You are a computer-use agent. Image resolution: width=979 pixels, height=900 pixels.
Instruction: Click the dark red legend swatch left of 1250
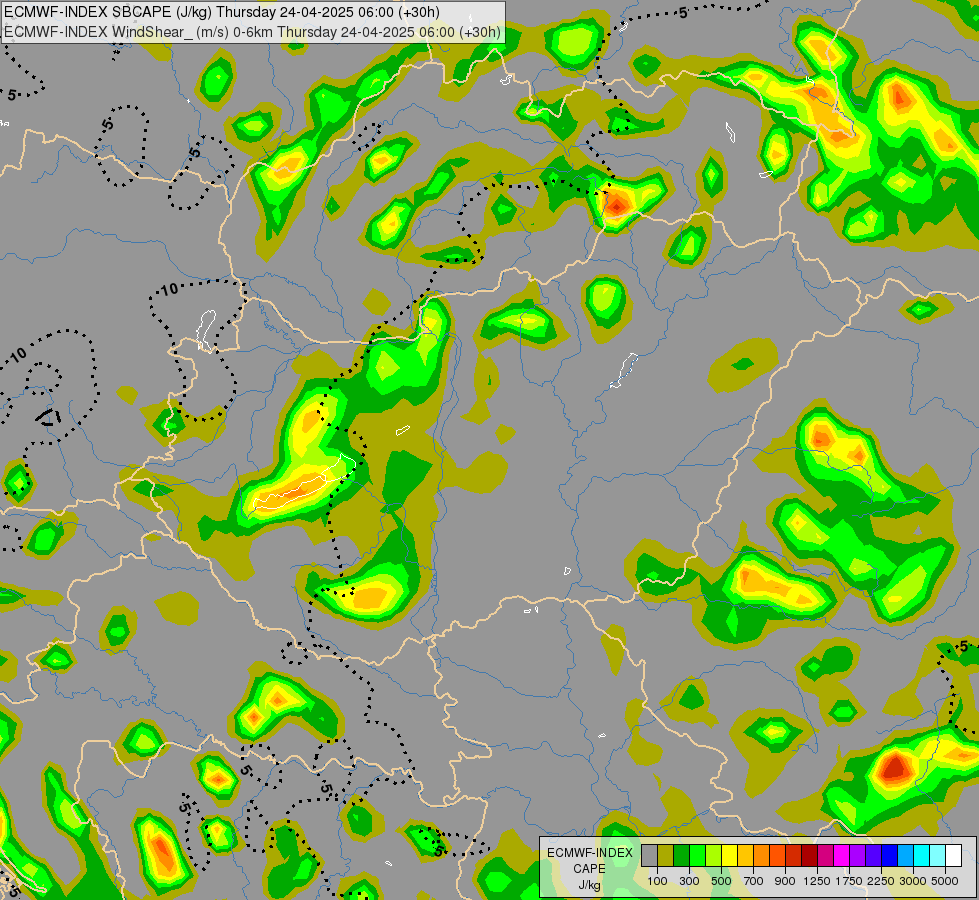coord(810,855)
